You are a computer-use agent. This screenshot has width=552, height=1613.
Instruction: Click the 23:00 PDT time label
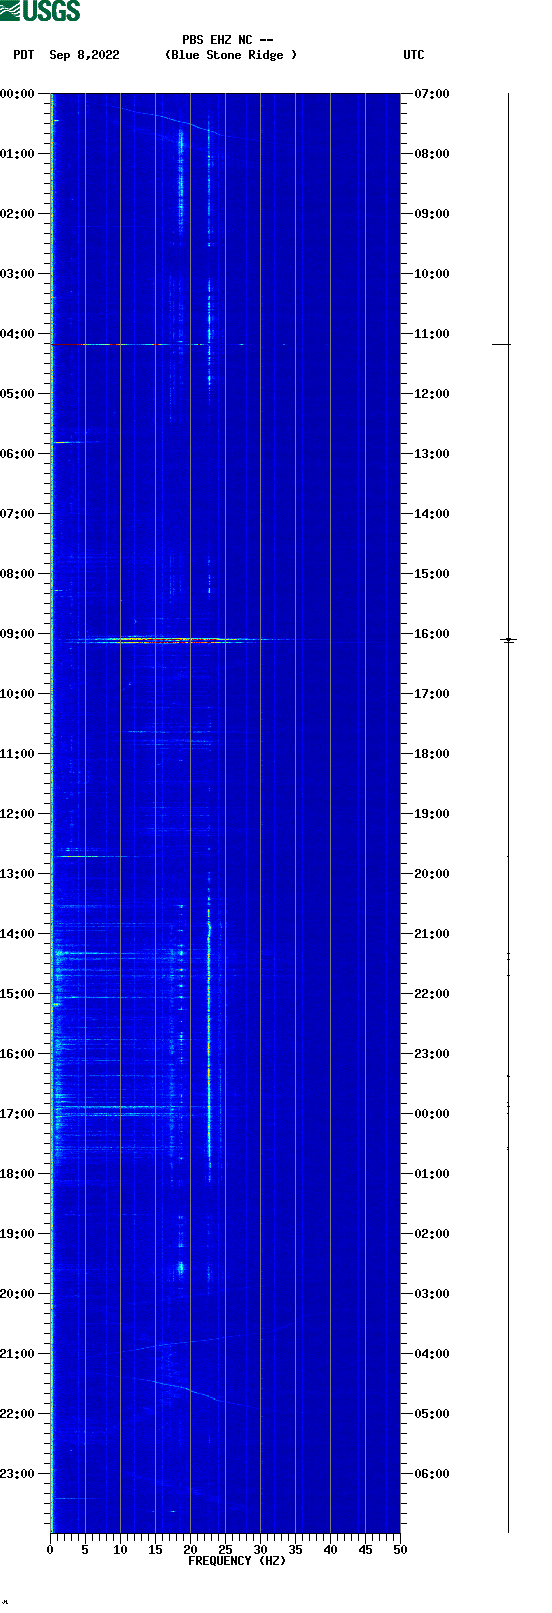tap(18, 1474)
